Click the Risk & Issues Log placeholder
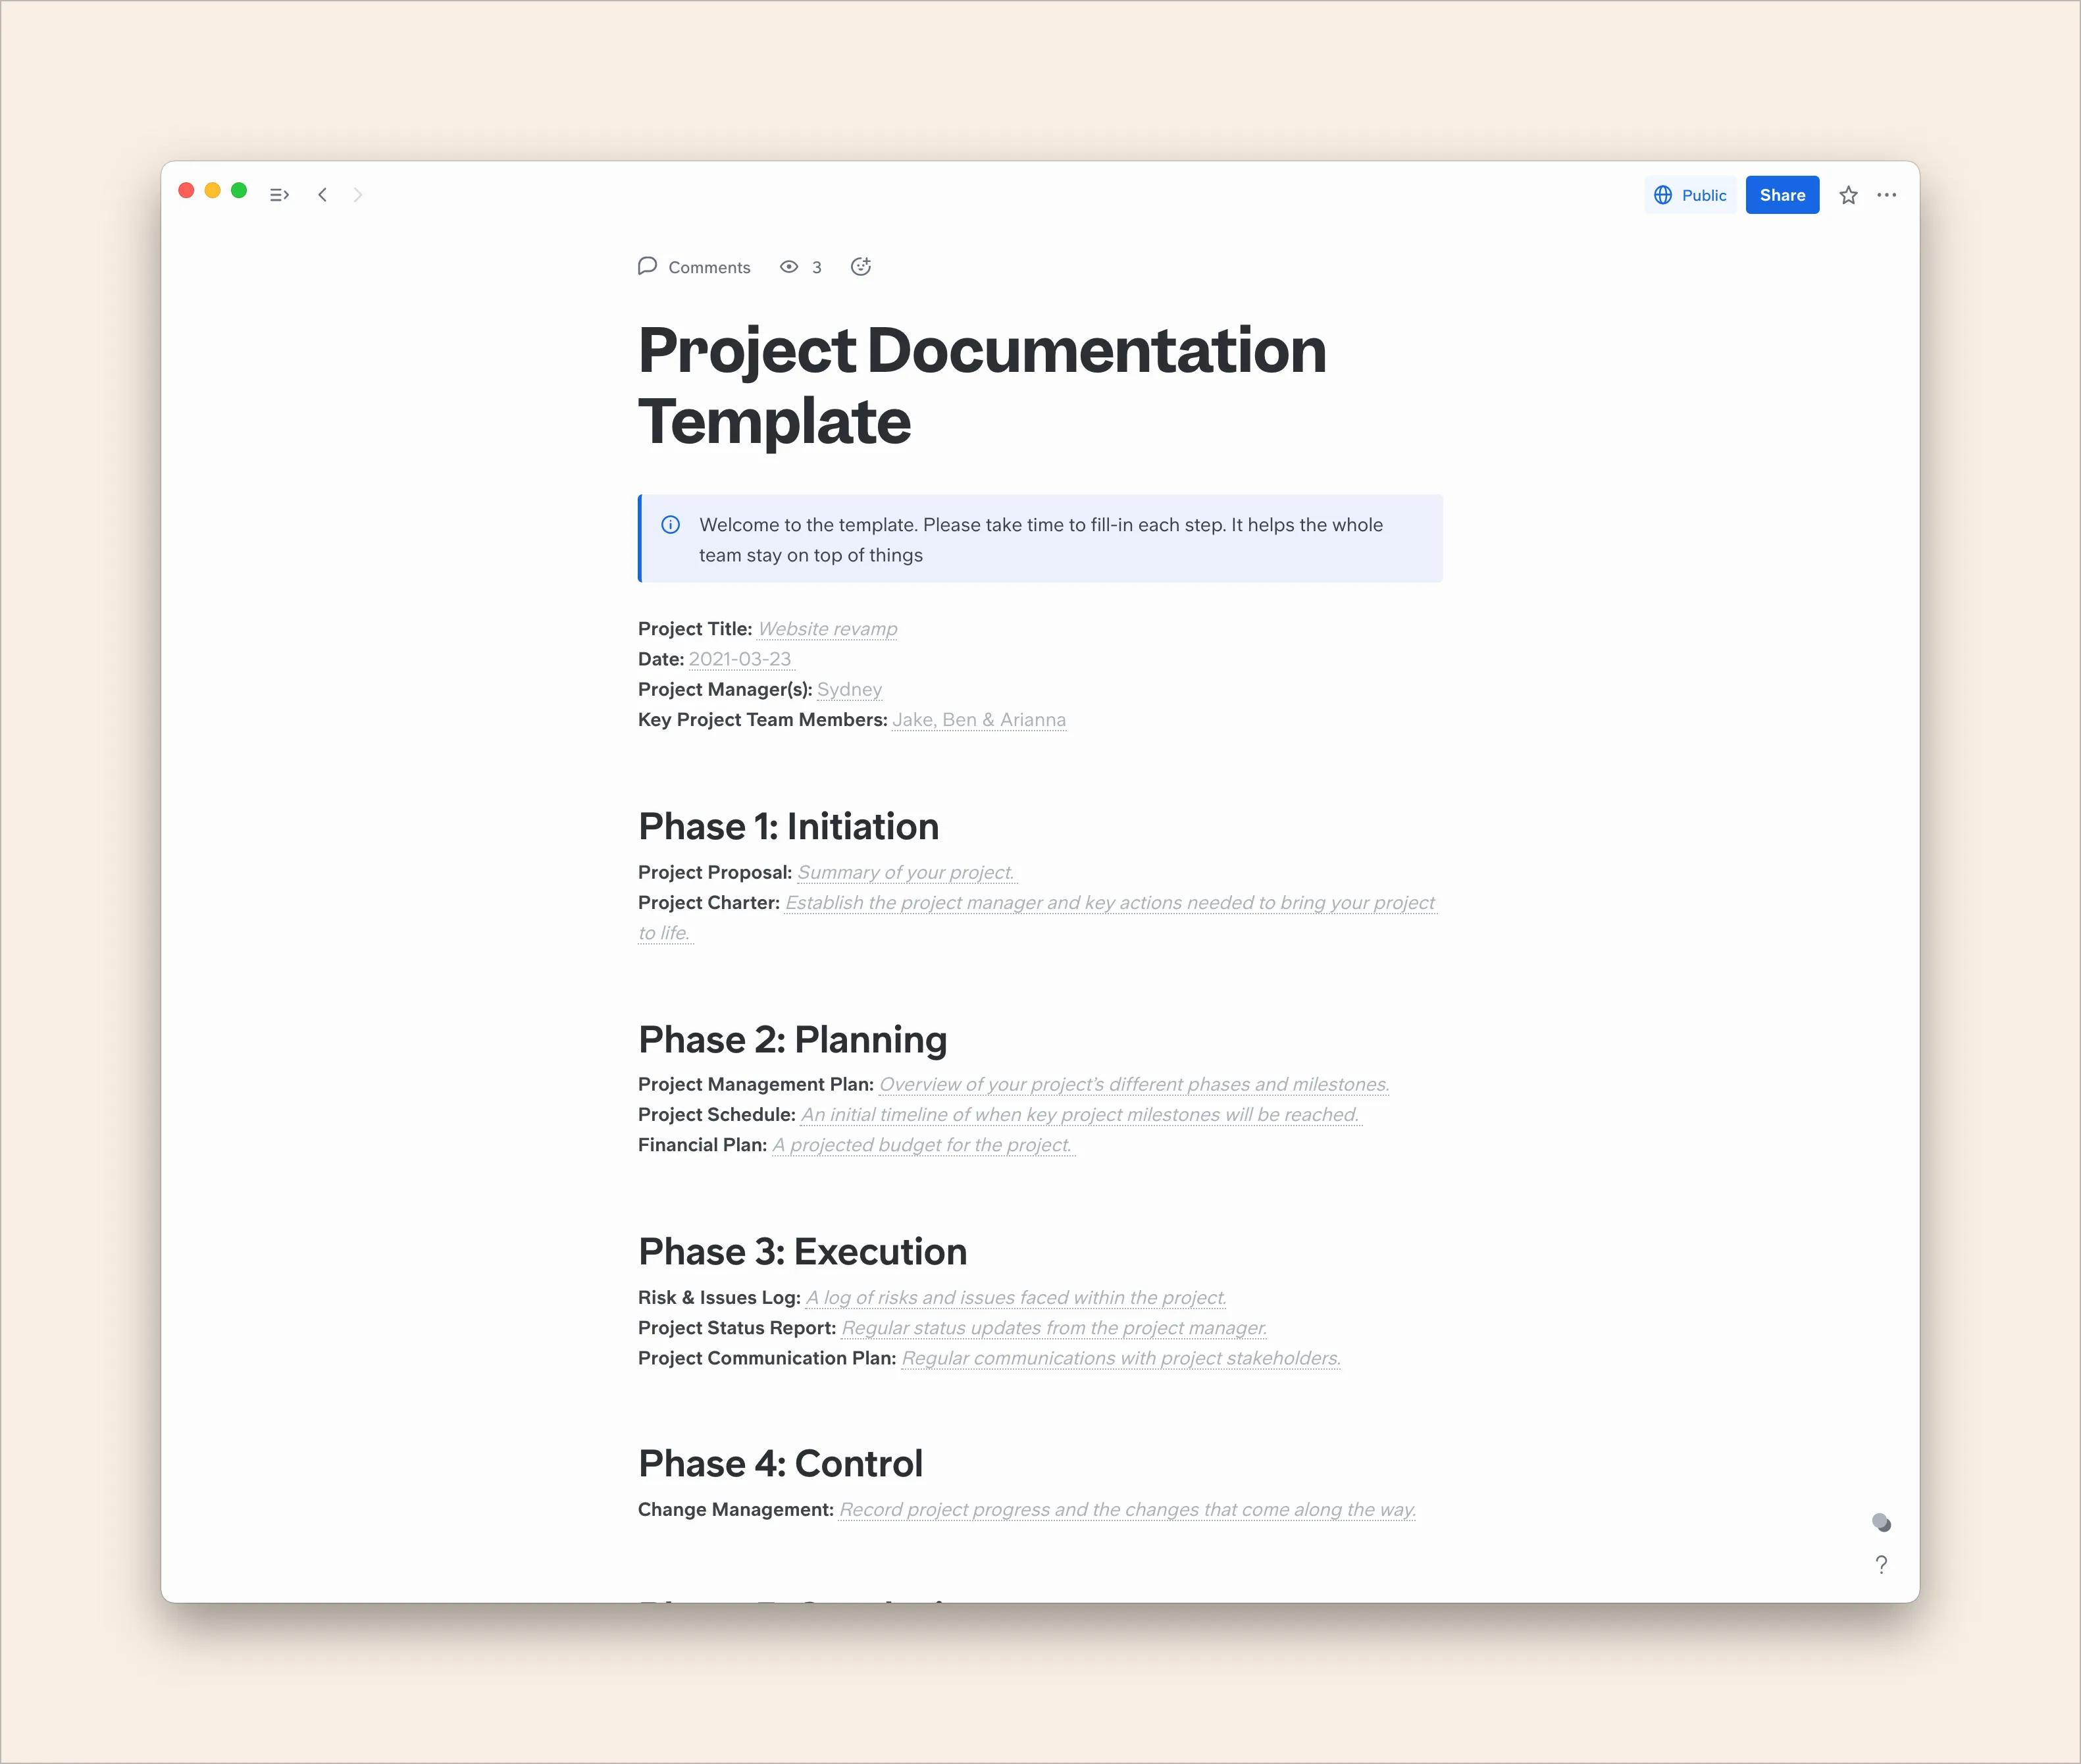 point(1016,1298)
